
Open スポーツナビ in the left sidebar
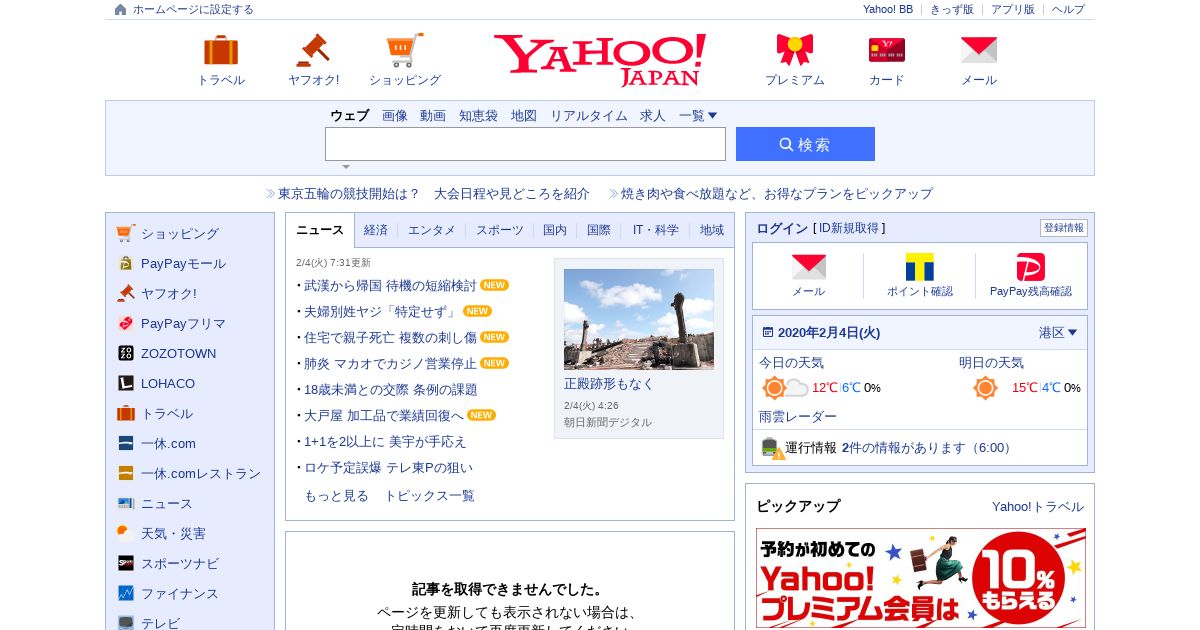(x=180, y=563)
